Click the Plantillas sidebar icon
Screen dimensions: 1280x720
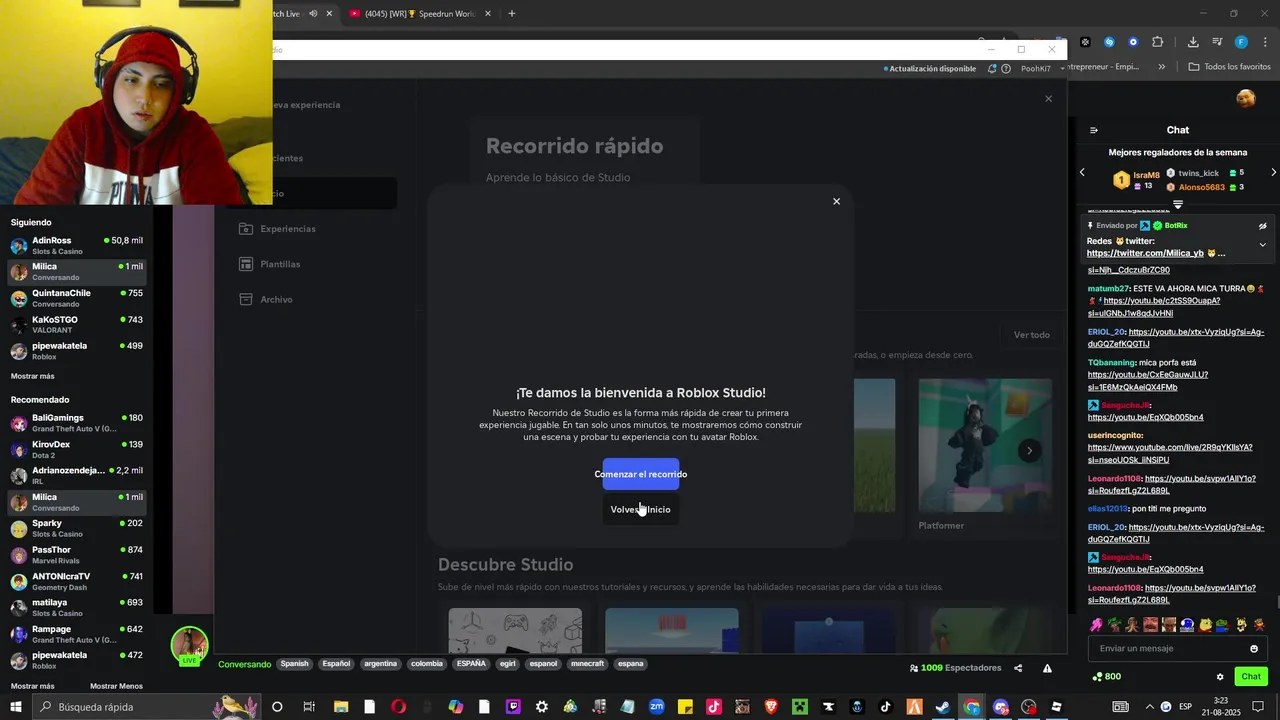click(246, 264)
